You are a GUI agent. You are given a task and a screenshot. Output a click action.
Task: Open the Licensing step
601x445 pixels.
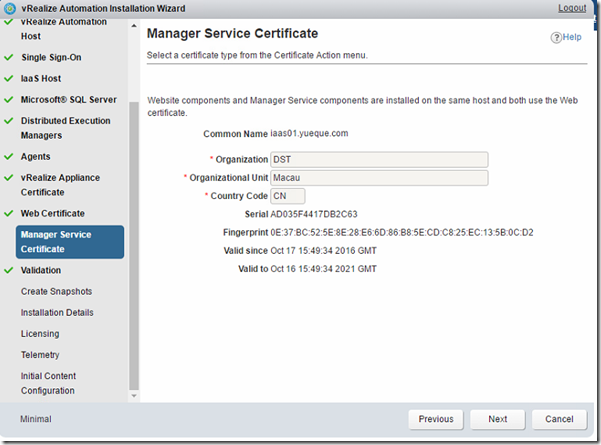click(40, 334)
